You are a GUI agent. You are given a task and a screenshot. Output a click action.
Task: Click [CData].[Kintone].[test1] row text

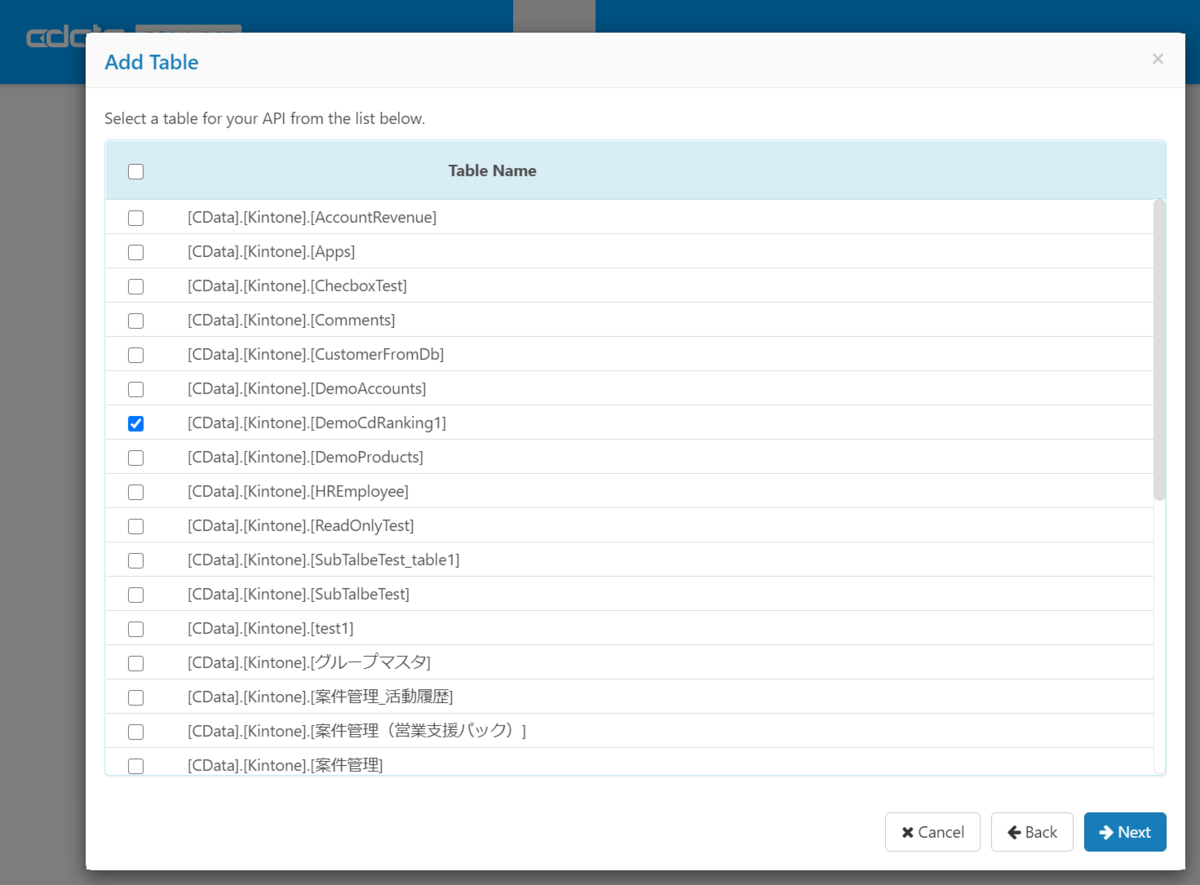click(x=271, y=628)
